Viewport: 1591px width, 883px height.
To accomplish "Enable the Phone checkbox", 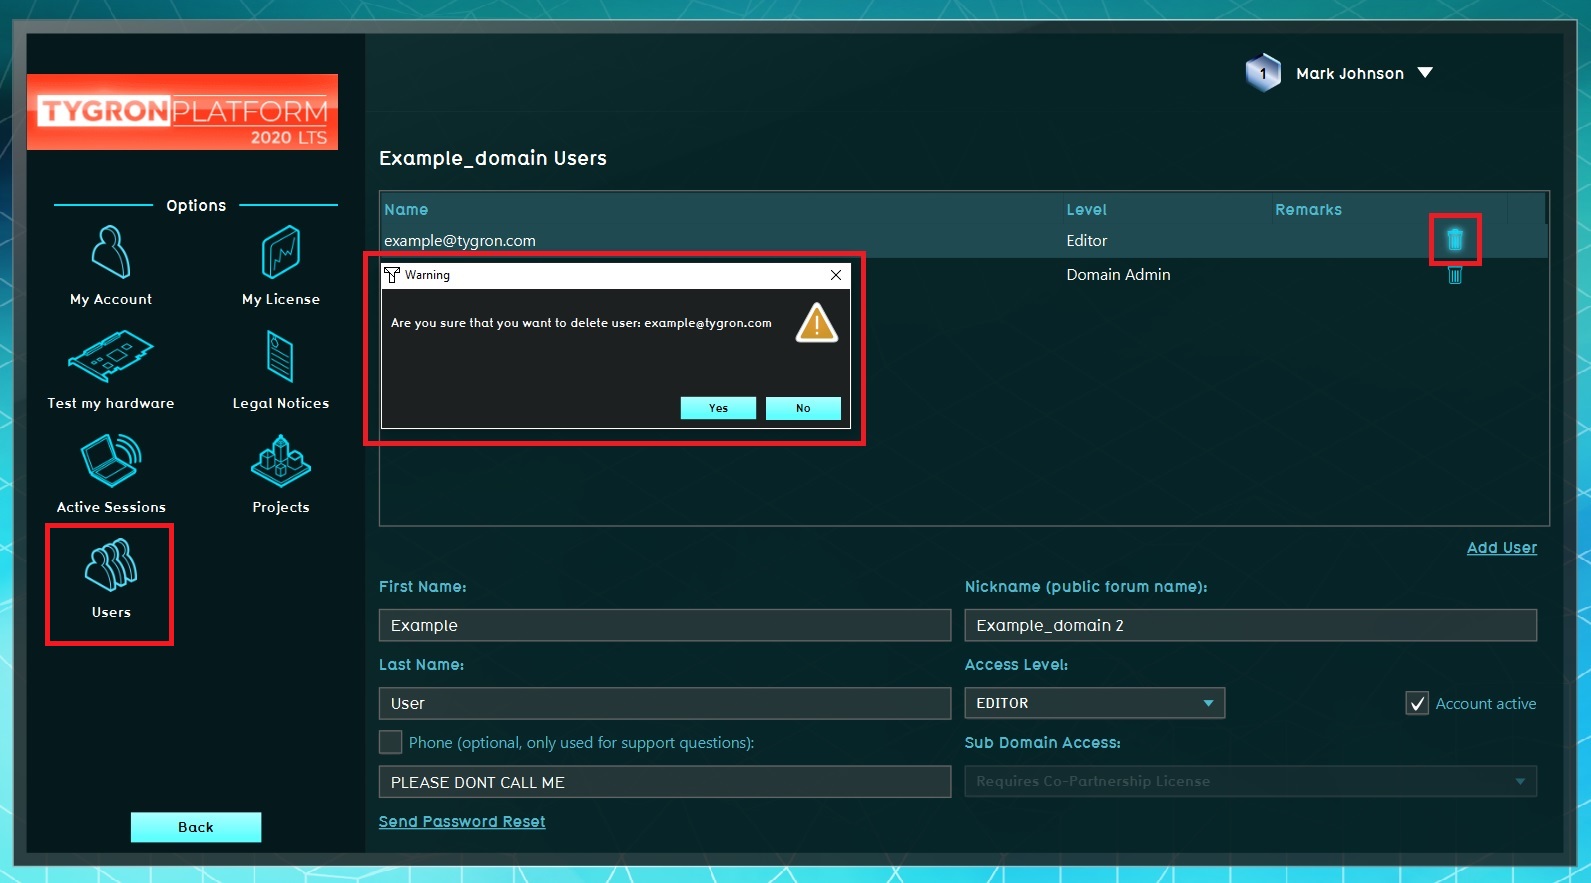I will tap(391, 742).
